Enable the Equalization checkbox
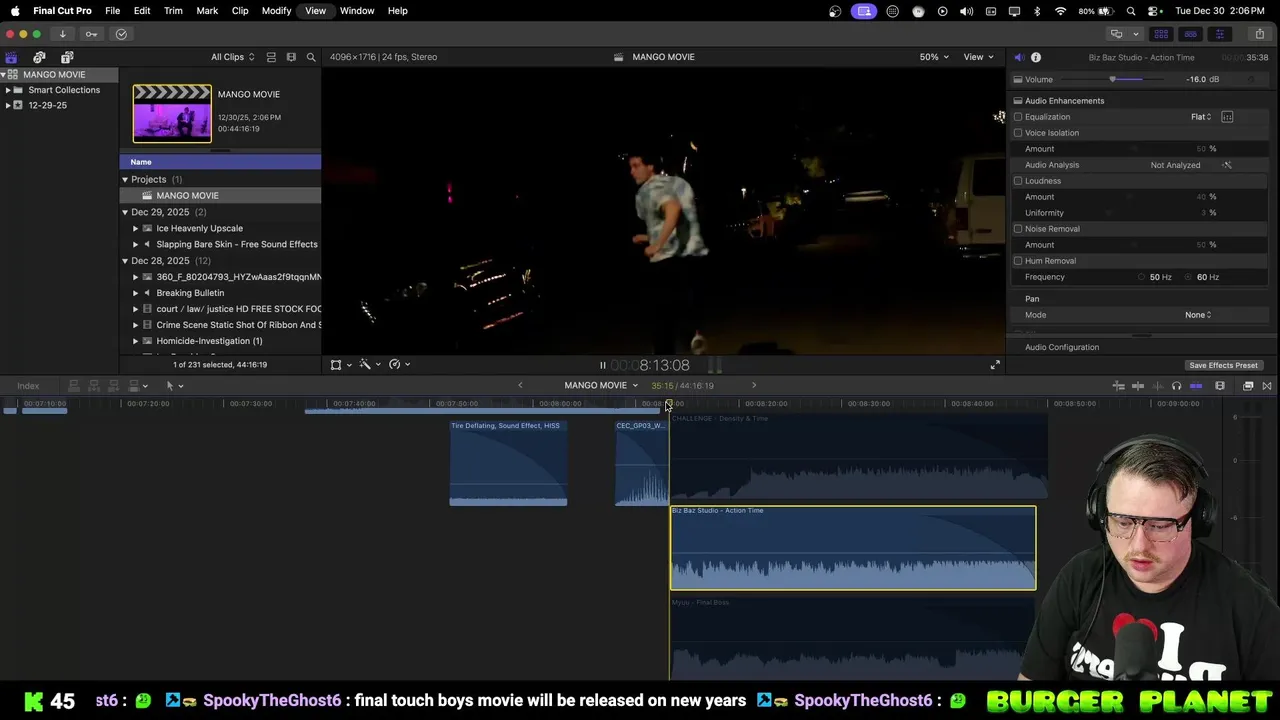1280x720 pixels. tap(1018, 117)
